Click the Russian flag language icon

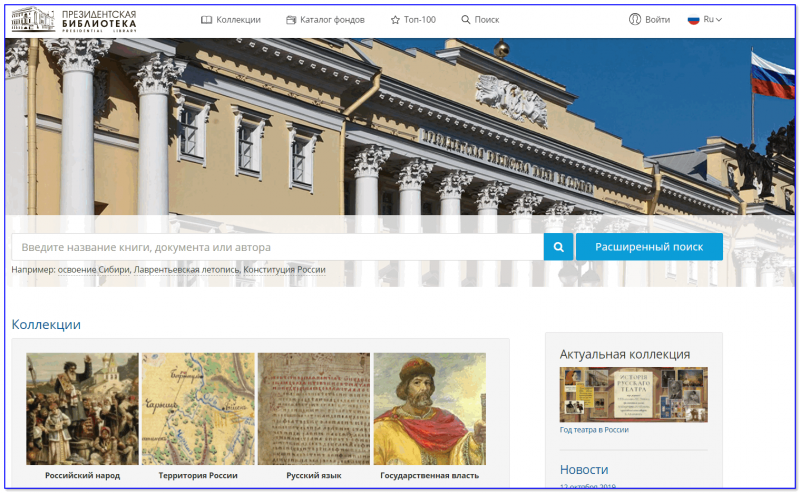coord(693,19)
